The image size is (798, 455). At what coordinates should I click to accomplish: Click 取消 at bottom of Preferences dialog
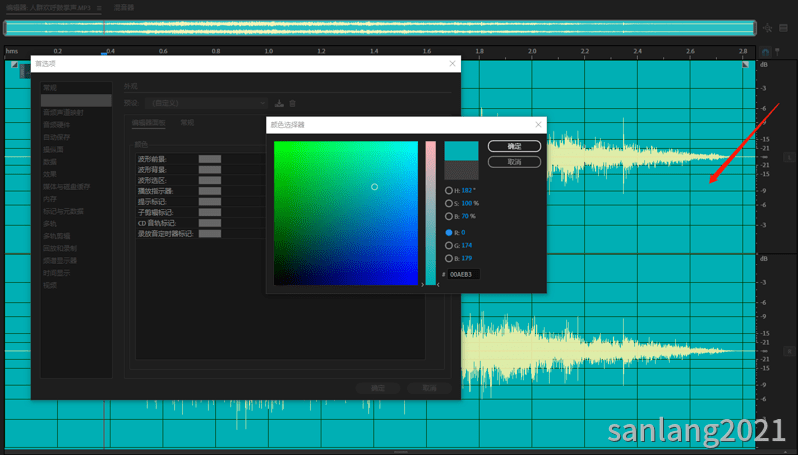(x=429, y=388)
